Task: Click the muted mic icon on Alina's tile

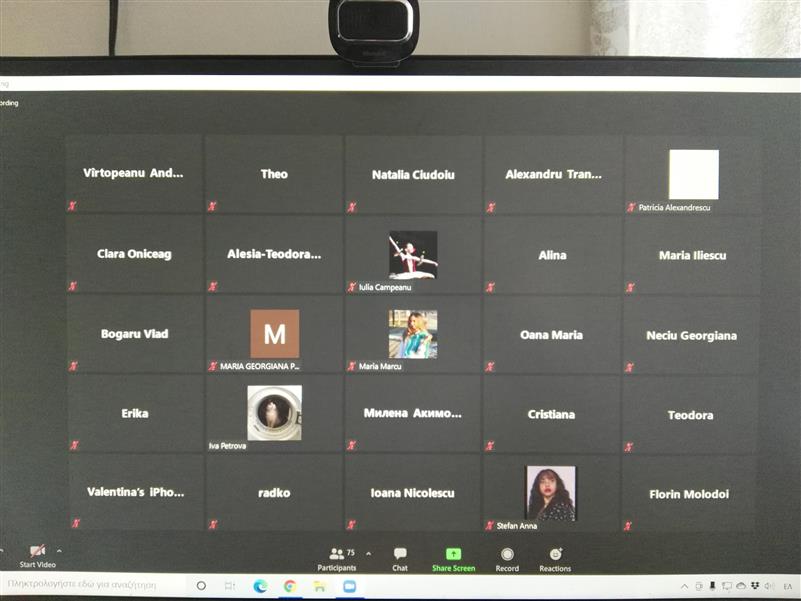Action: (490, 287)
